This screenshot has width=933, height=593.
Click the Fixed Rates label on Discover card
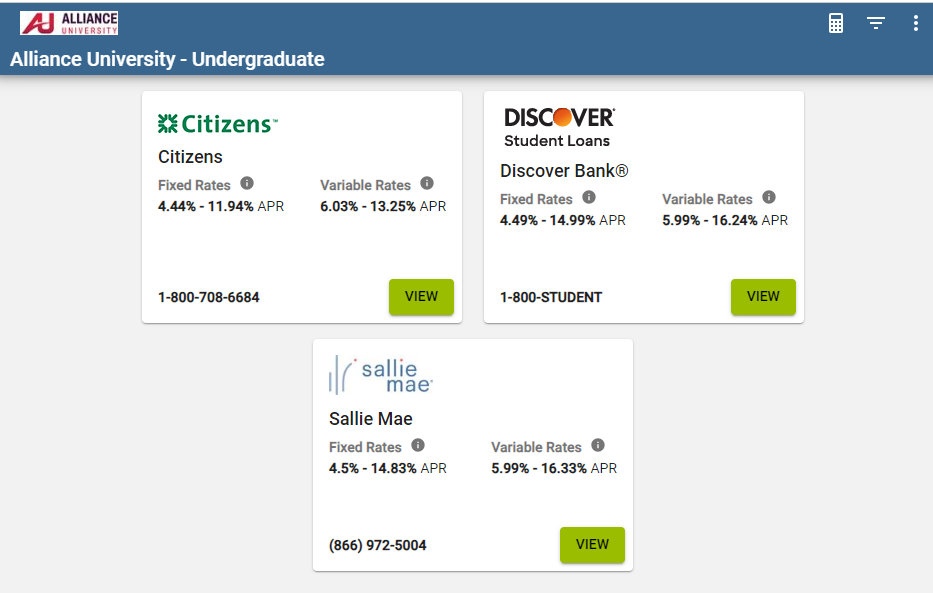[536, 199]
